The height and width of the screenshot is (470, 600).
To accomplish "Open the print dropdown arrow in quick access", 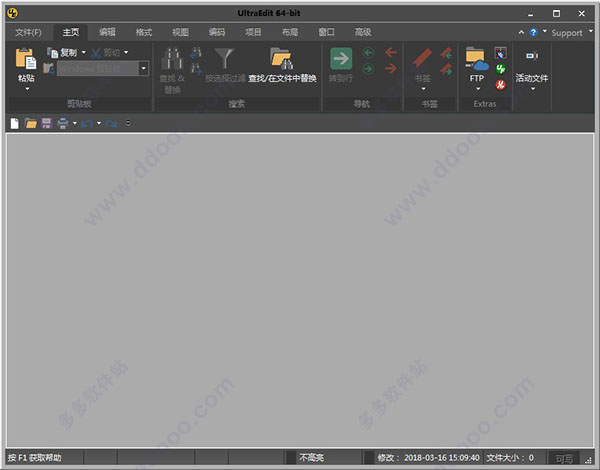I will (x=75, y=123).
